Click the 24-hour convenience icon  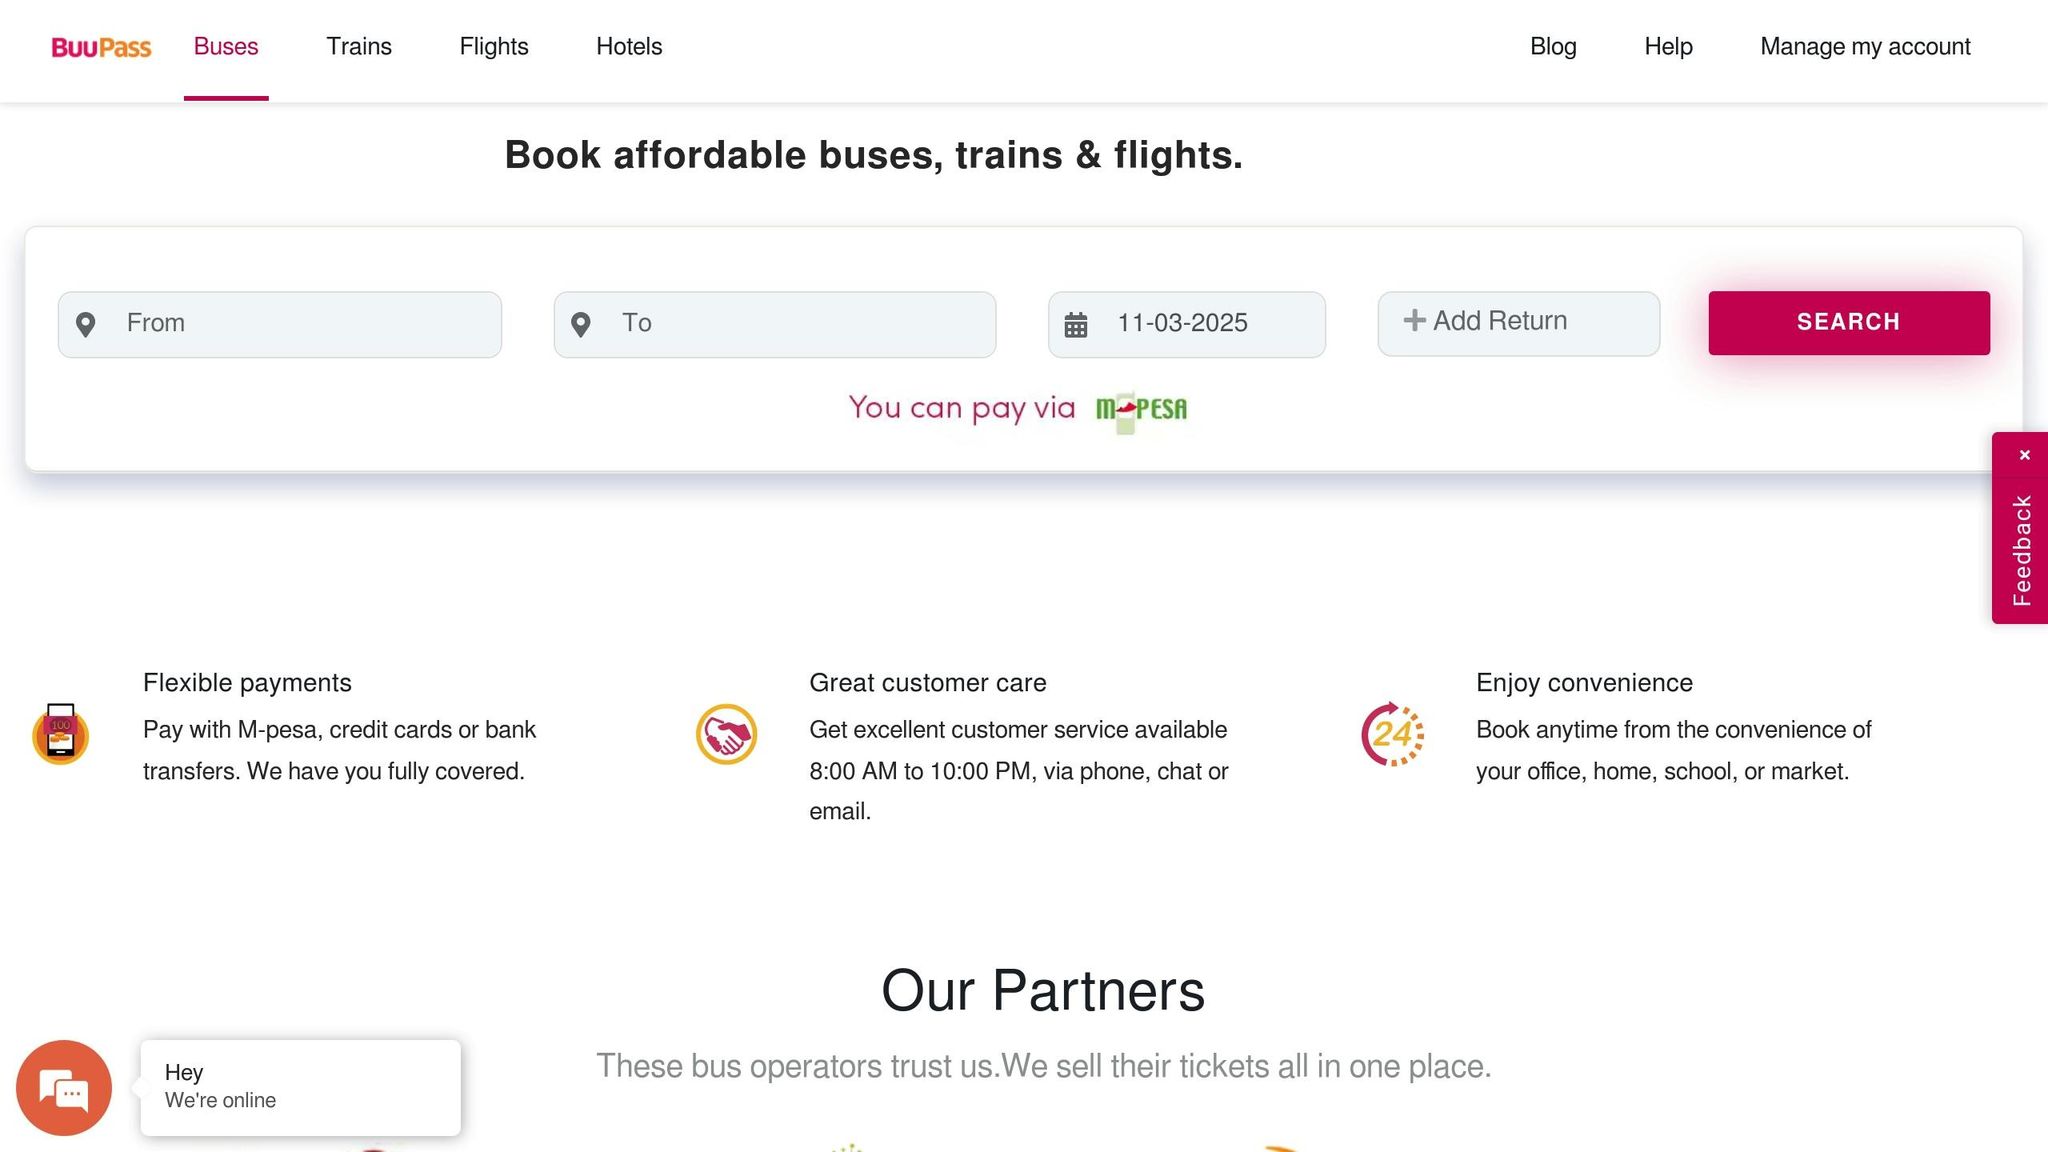point(1392,734)
